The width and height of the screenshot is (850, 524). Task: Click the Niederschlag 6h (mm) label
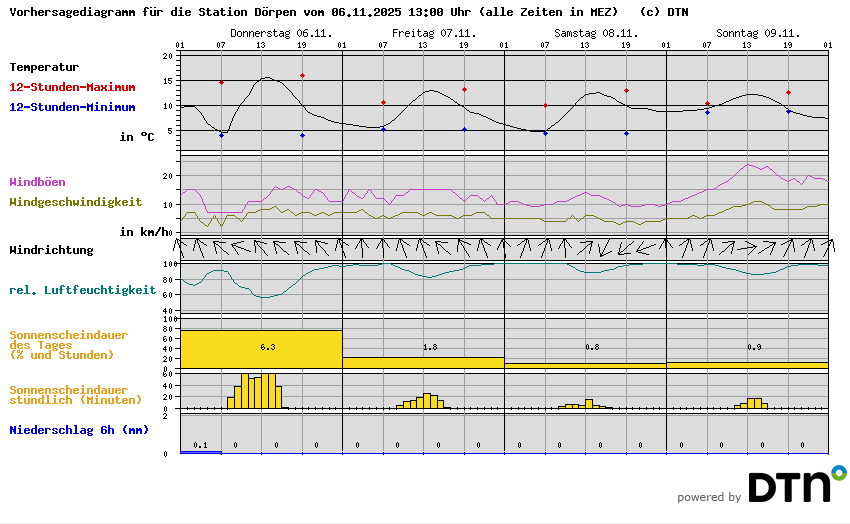point(79,430)
